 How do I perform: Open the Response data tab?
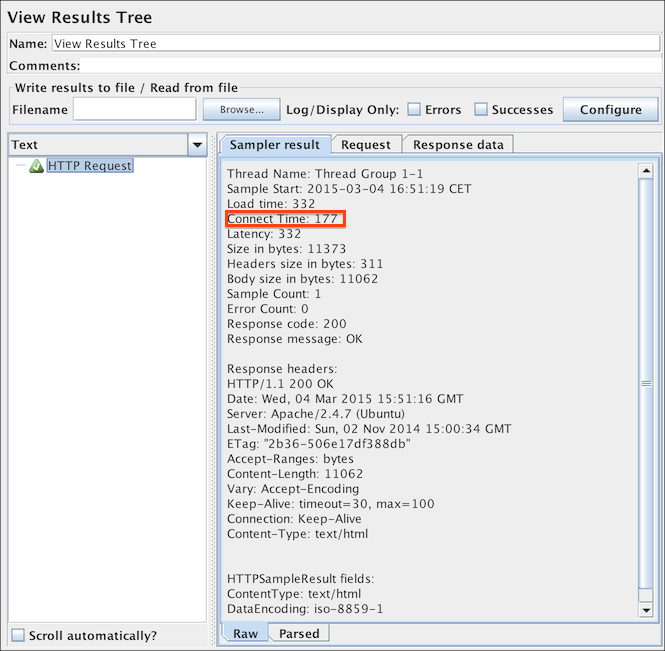tap(458, 145)
